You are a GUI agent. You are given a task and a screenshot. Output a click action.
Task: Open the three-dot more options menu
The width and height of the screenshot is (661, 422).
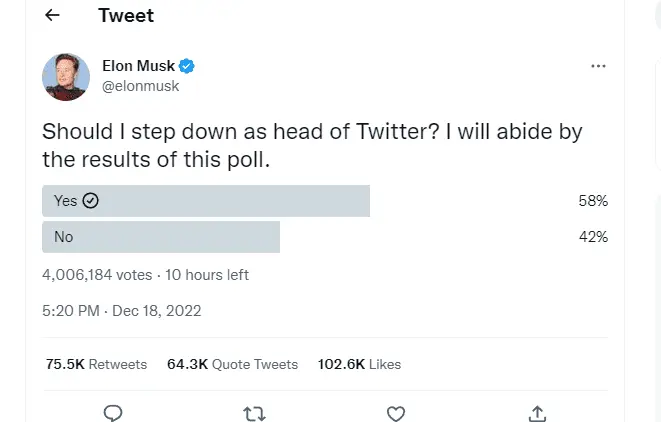point(598,66)
